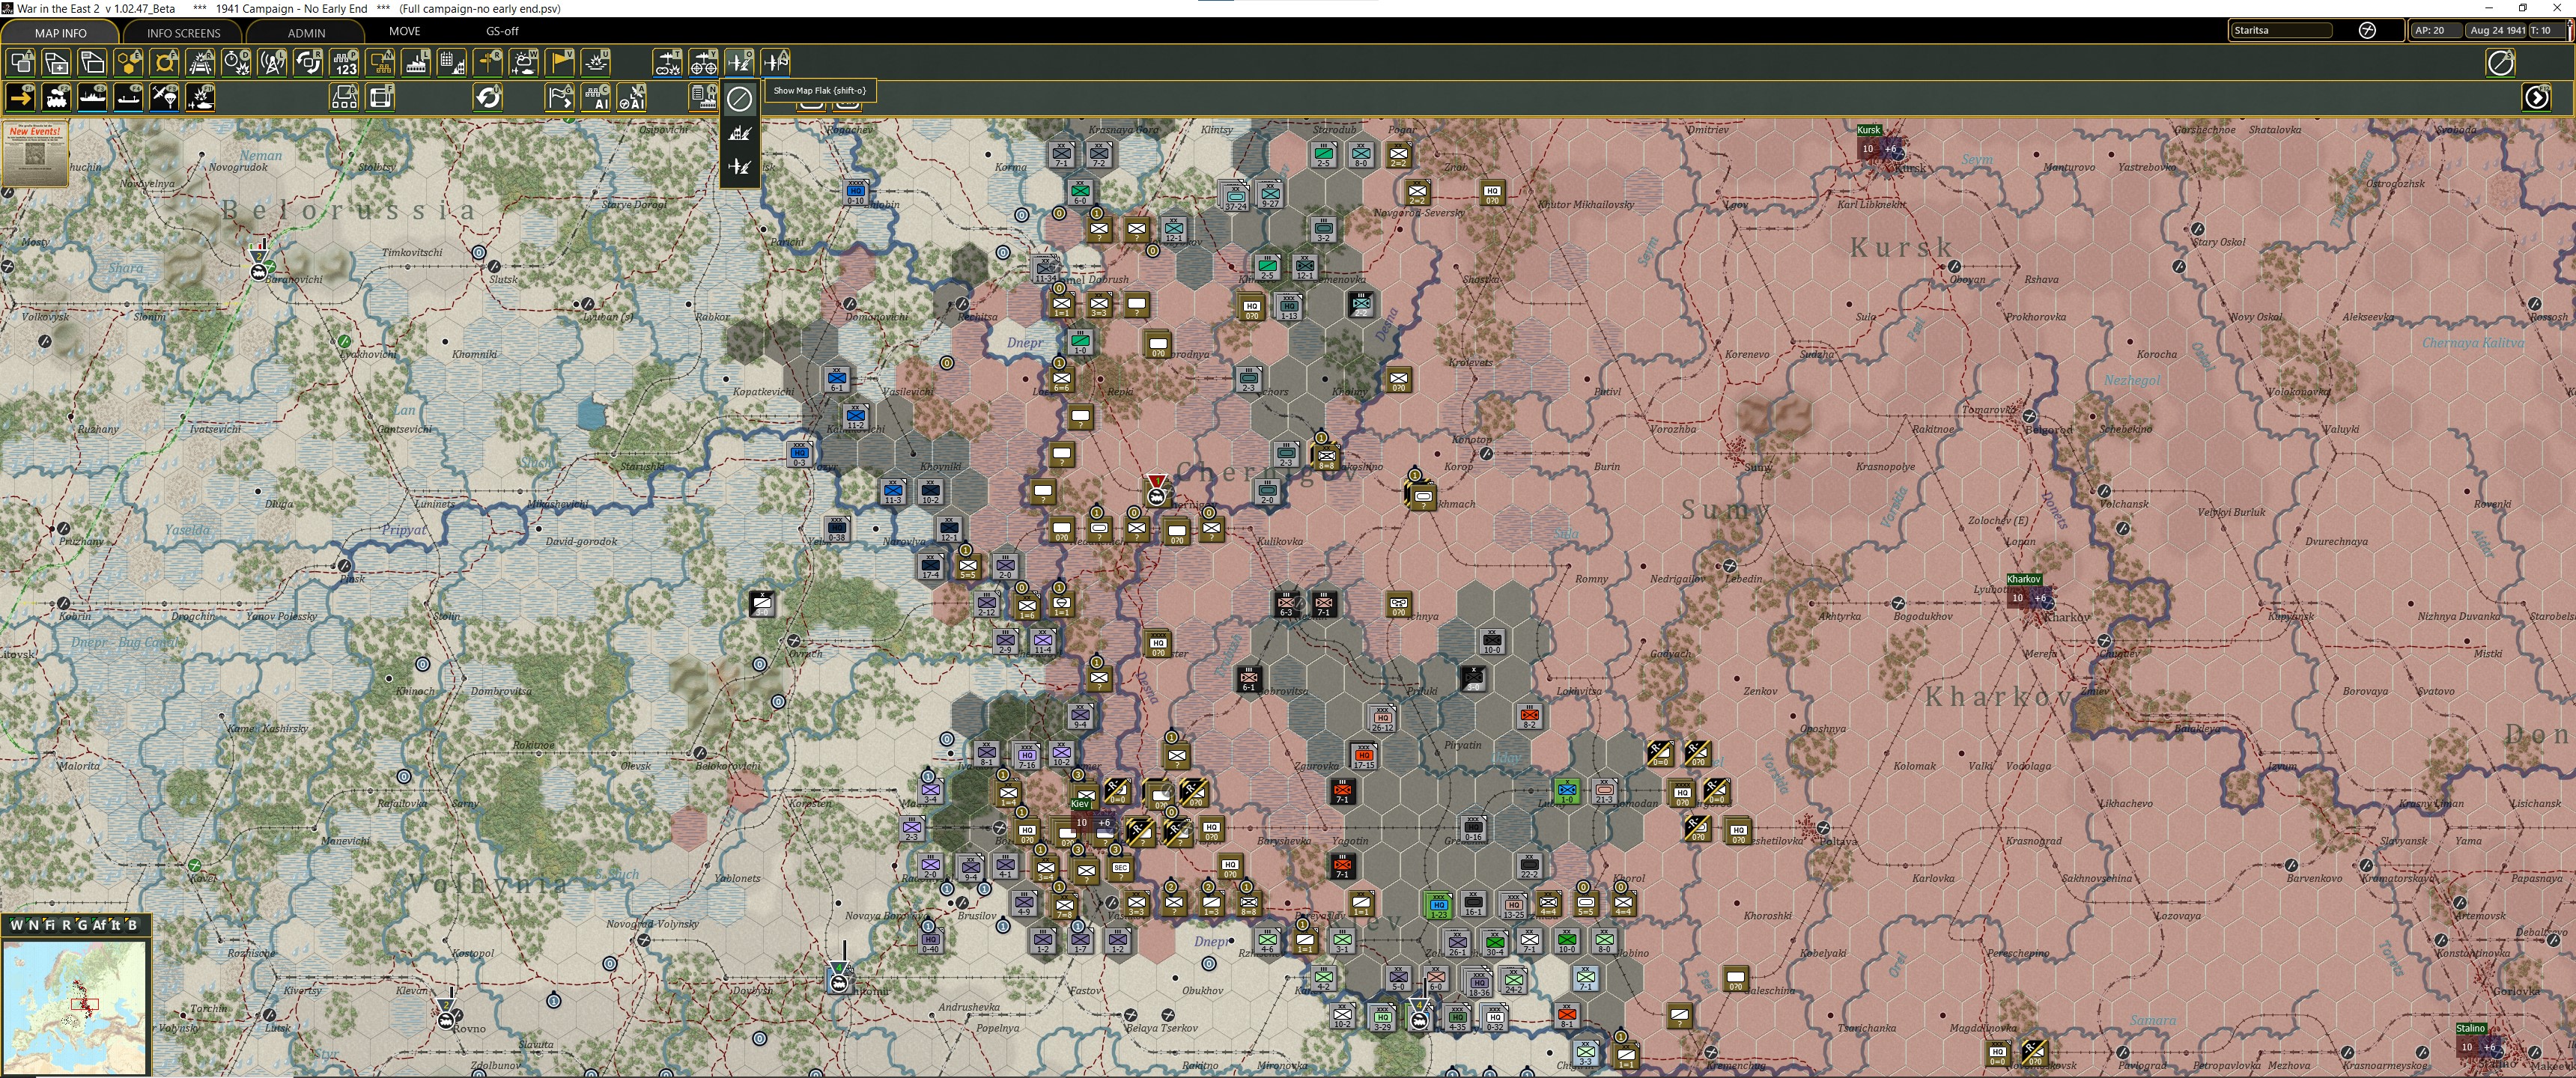
Task: Click the battle sites explosion icon (U)
Action: tap(597, 63)
